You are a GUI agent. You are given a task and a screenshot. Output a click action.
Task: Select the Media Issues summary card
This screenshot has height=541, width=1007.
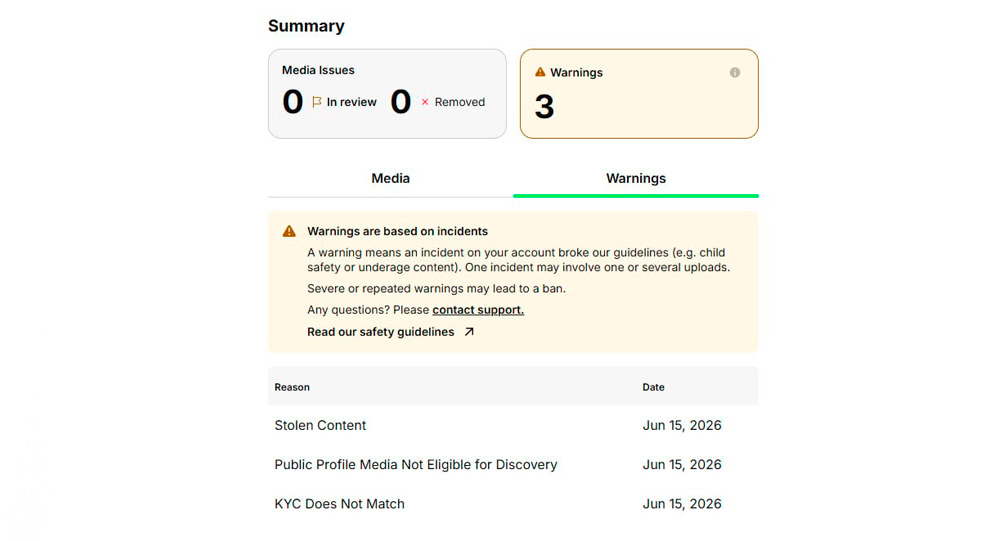coord(387,94)
